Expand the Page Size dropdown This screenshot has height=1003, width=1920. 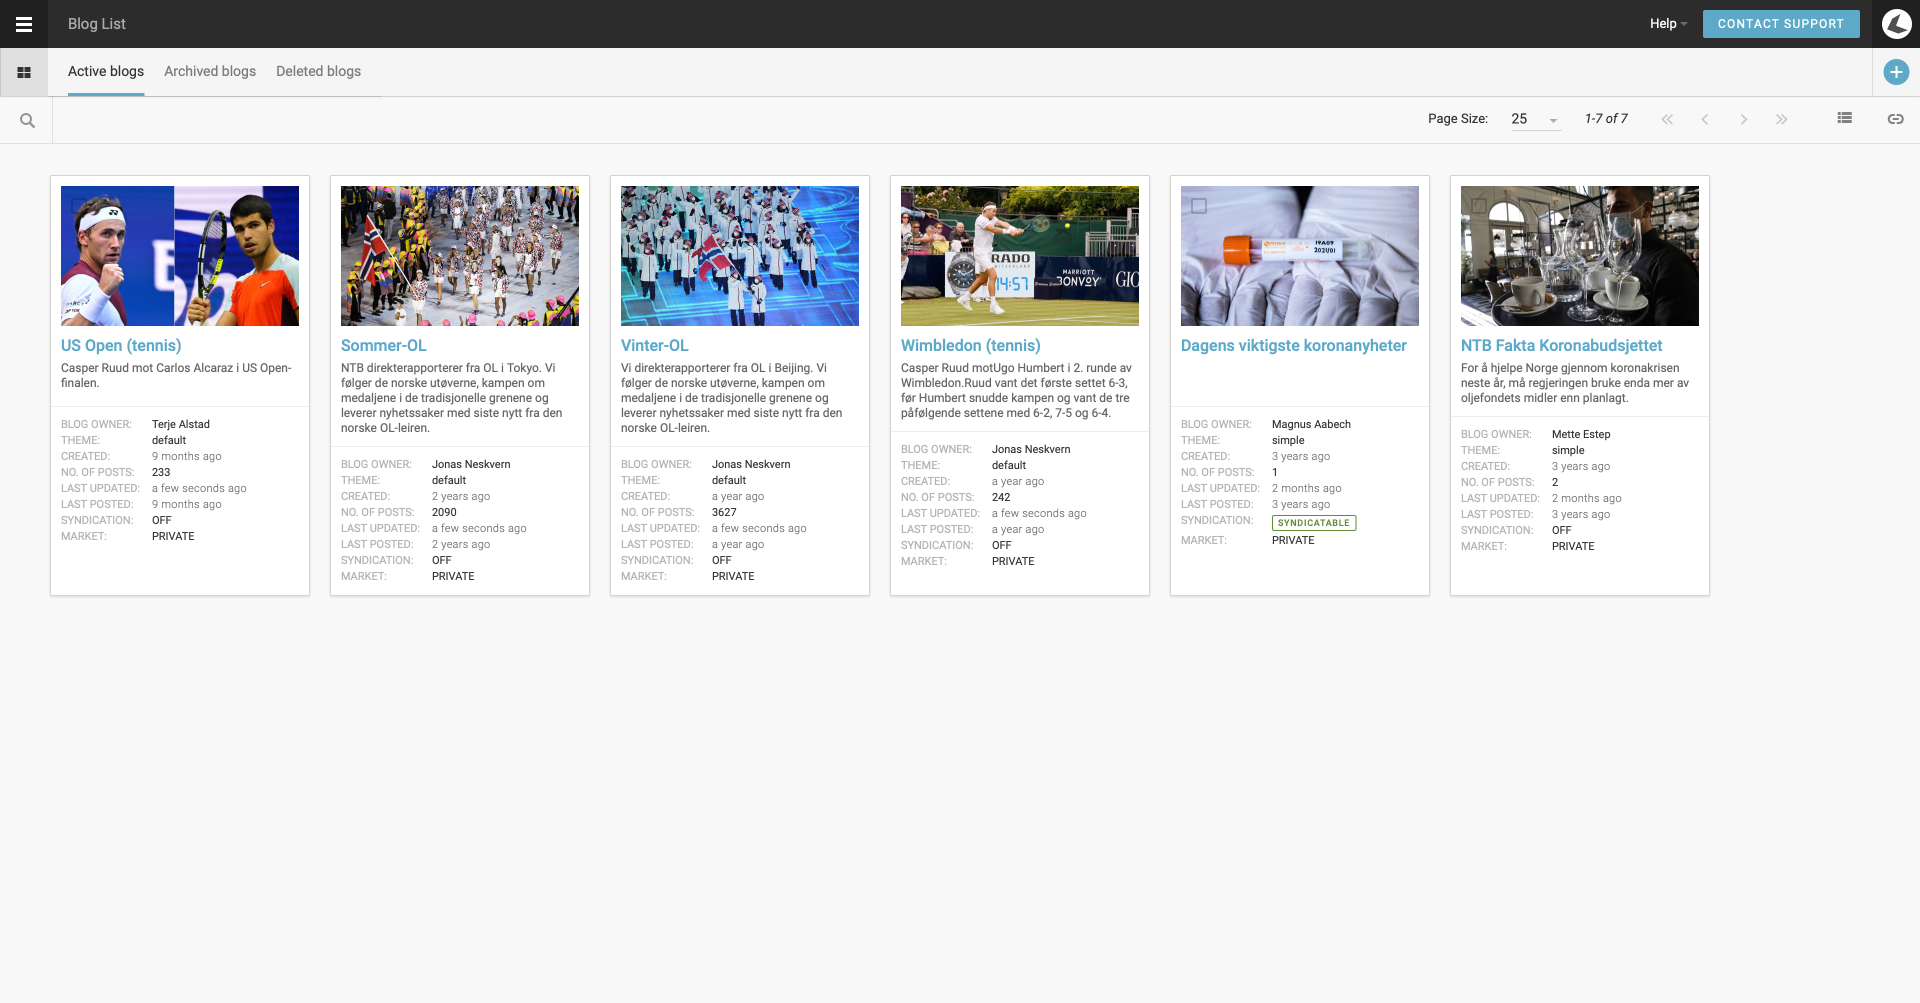pos(1535,119)
